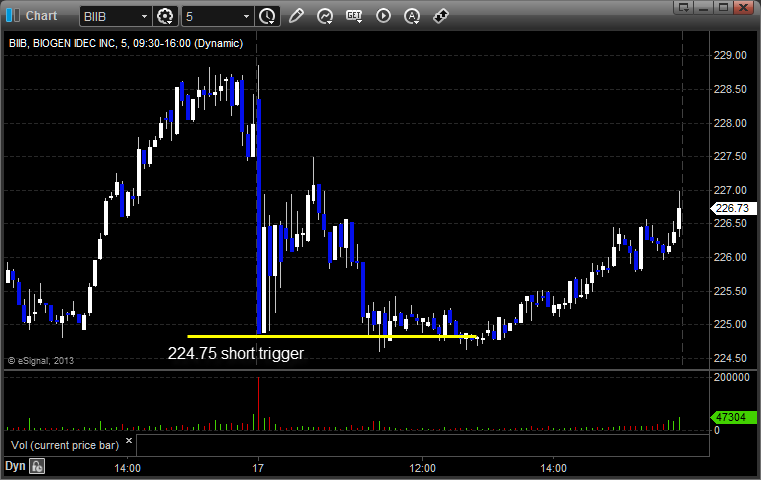
Task: Open symbol settings gear menu
Action: [x=165, y=17]
